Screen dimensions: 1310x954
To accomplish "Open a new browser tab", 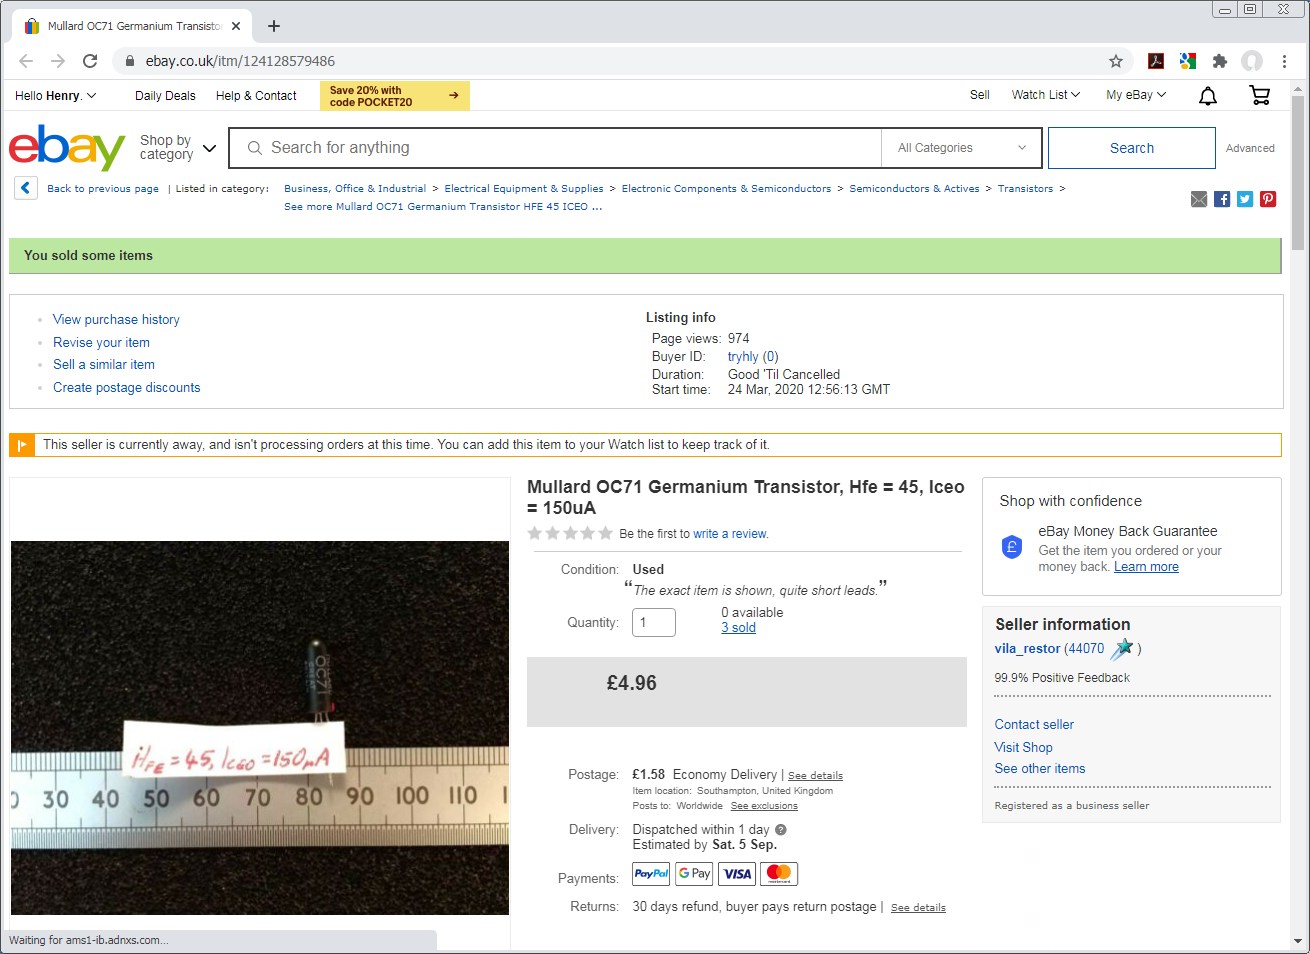I will coord(274,26).
